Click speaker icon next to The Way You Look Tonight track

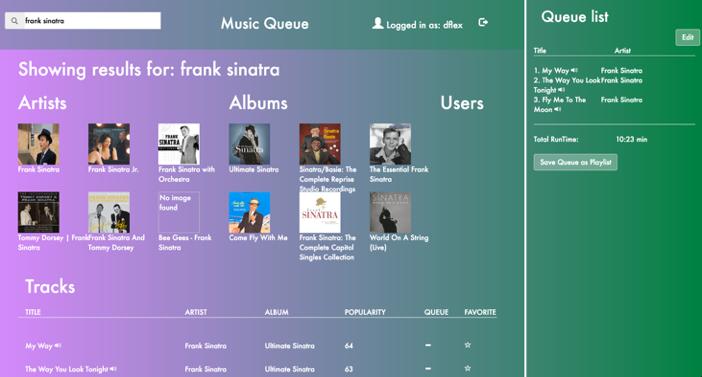pos(113,369)
